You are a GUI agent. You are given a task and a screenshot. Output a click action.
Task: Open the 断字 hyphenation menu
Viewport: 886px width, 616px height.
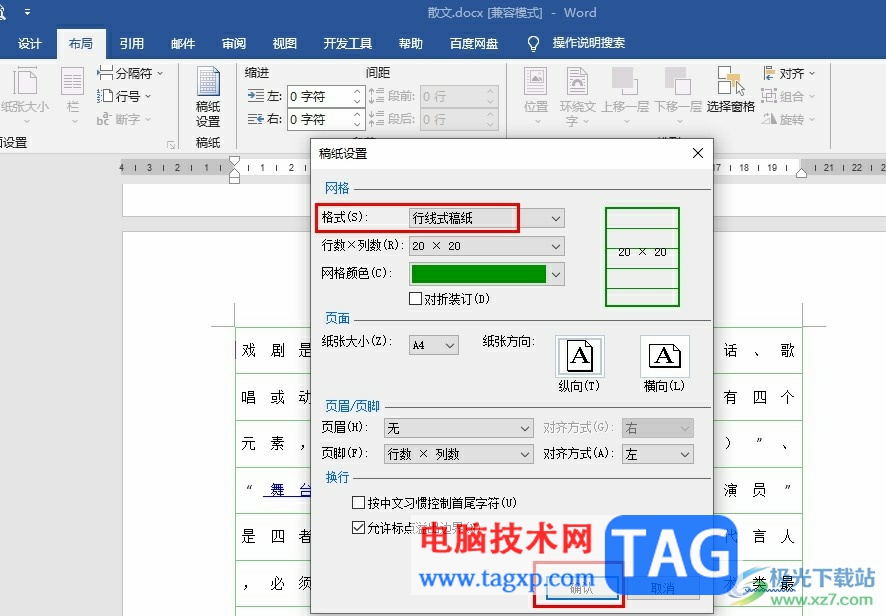tap(124, 119)
